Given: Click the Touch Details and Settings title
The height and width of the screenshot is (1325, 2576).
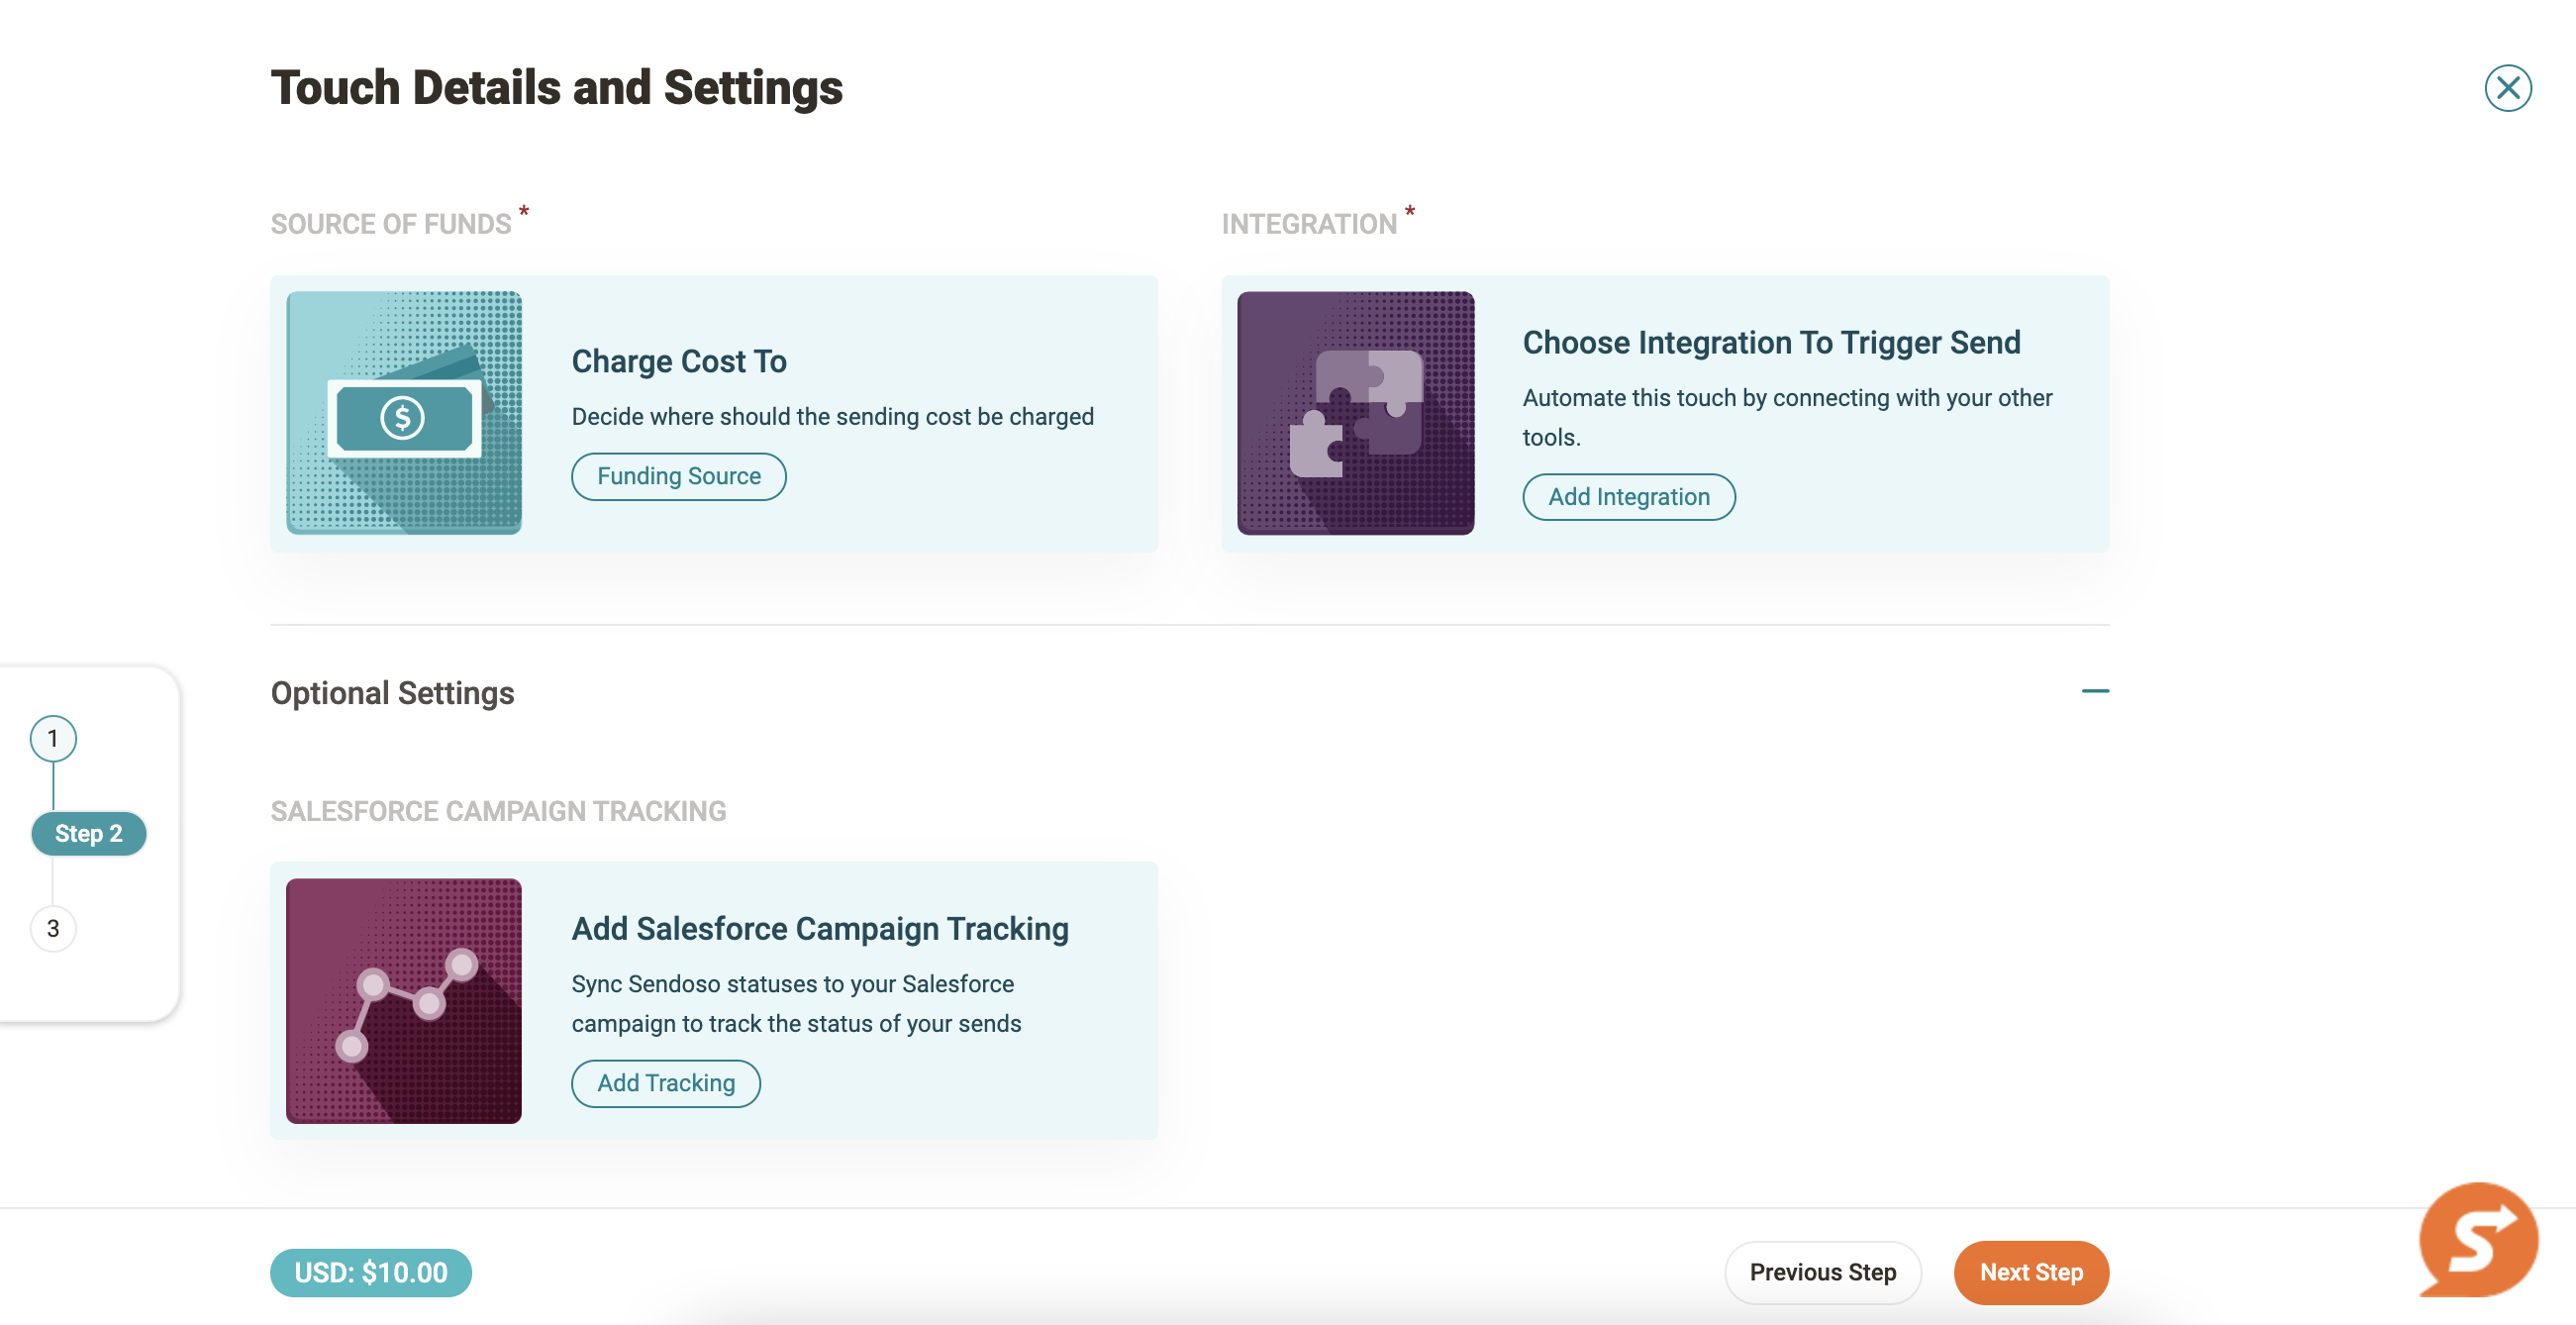Looking at the screenshot, I should pos(556,88).
